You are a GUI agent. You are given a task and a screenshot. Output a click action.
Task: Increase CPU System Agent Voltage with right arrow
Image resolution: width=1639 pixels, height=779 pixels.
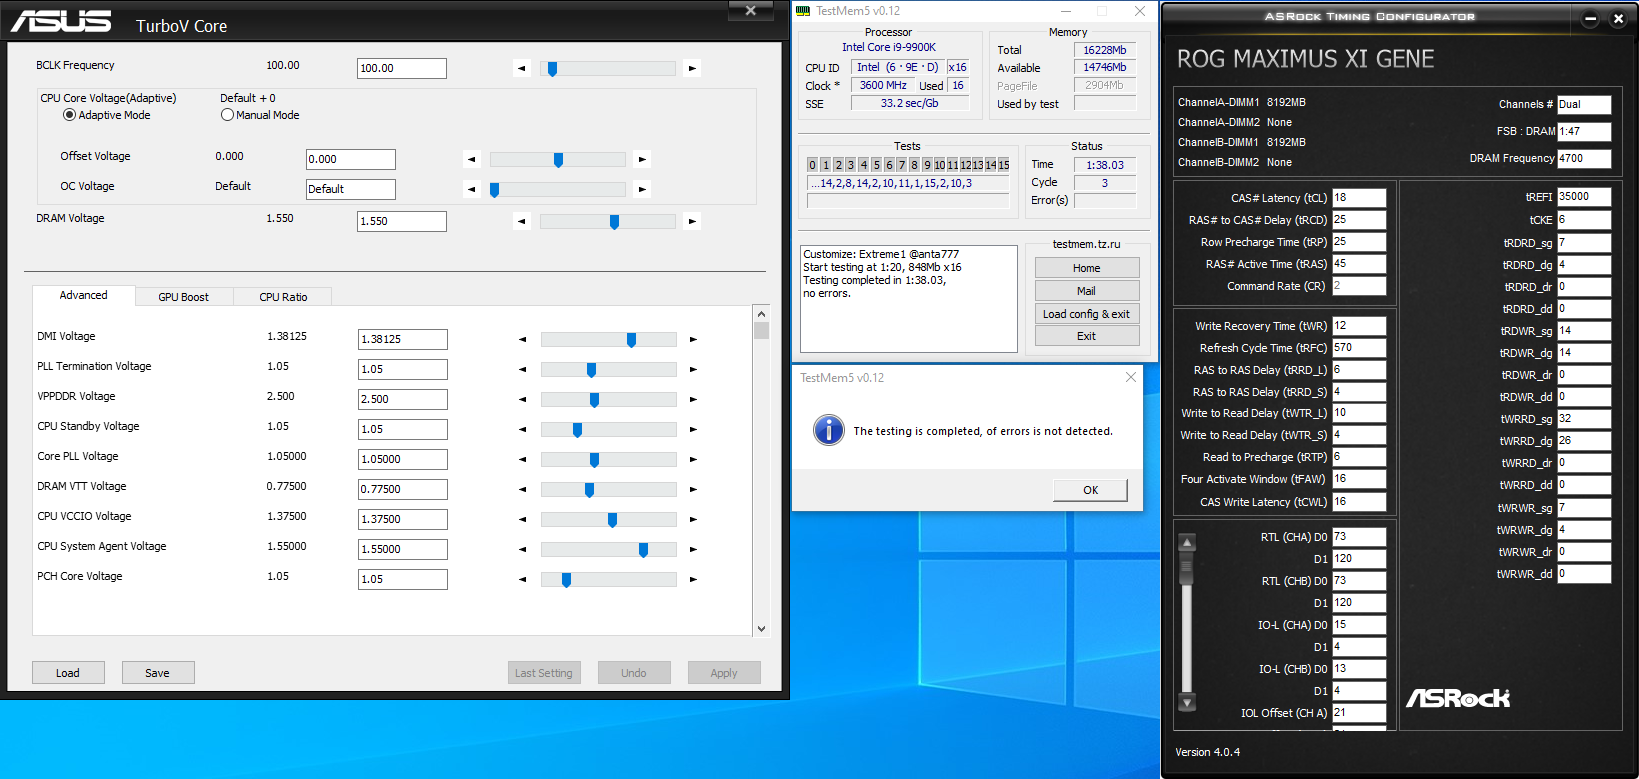point(693,549)
